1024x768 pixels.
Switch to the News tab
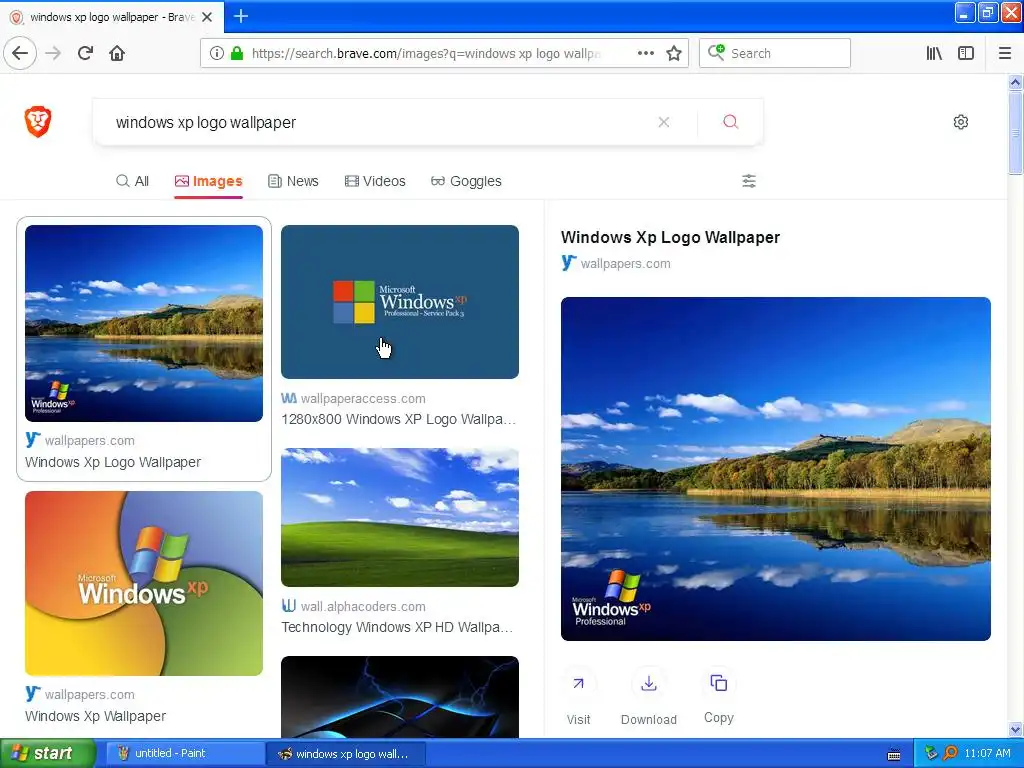[293, 181]
